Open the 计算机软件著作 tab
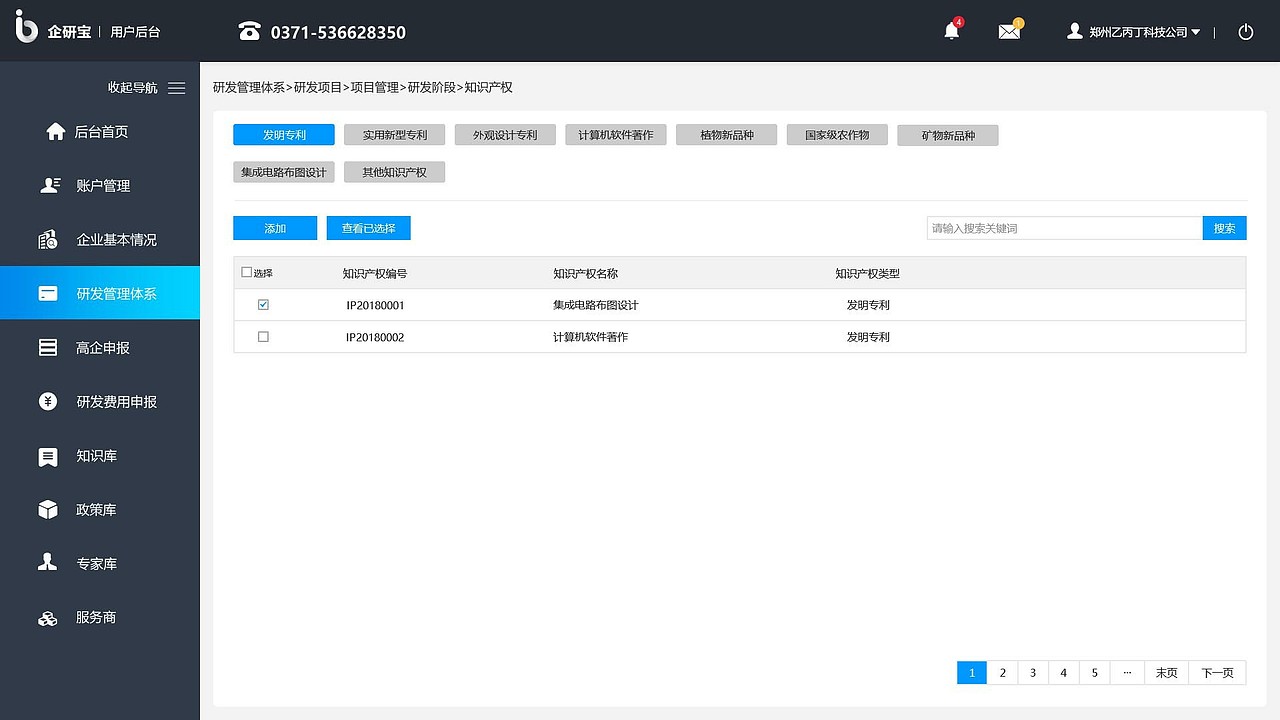The width and height of the screenshot is (1280, 720). pyautogui.click(x=616, y=135)
